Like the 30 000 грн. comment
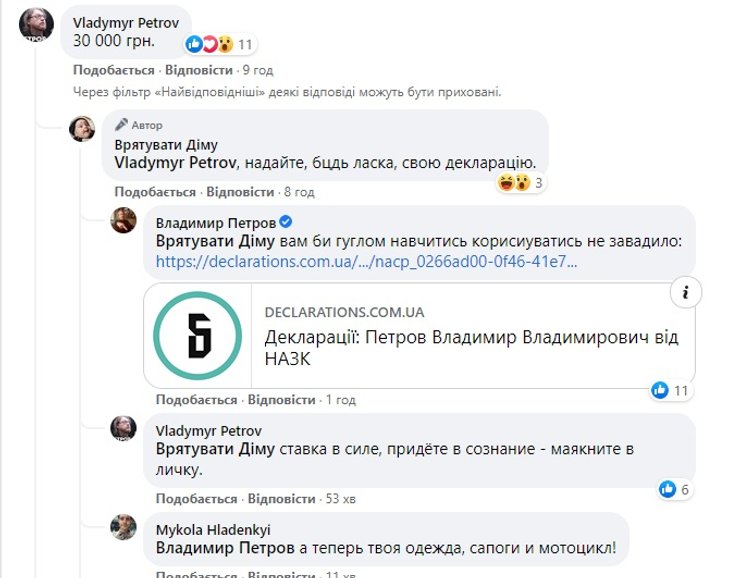Image resolution: width=740 pixels, height=578 pixels. pyautogui.click(x=113, y=70)
